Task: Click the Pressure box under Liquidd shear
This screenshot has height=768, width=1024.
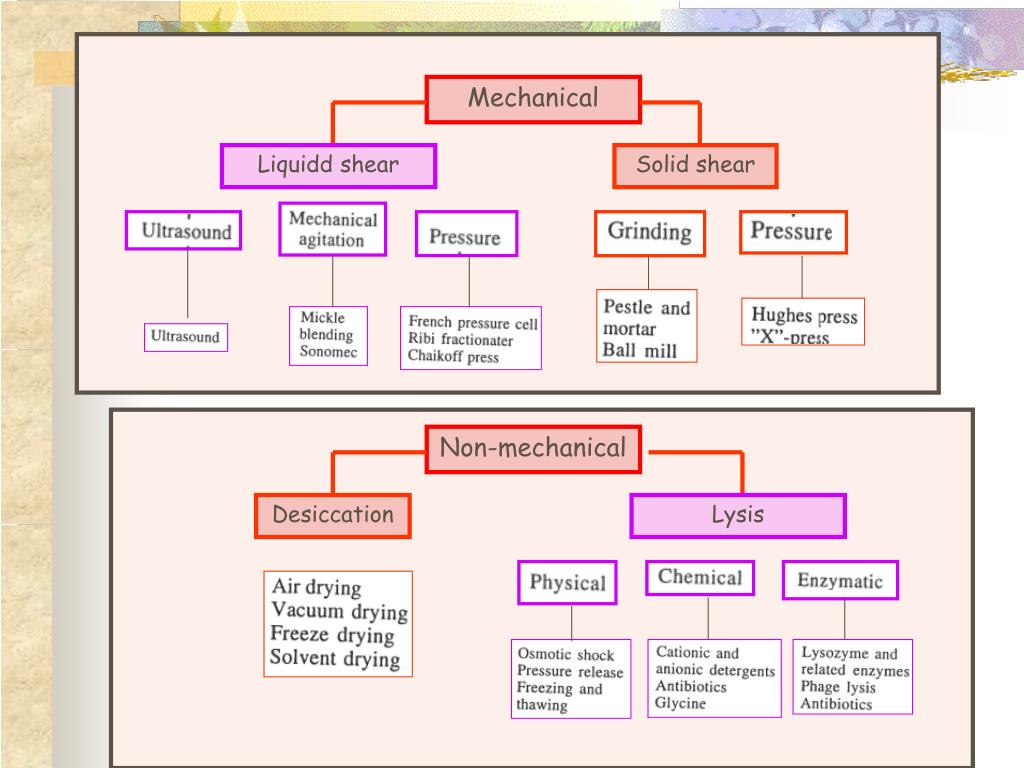Action: [x=466, y=234]
